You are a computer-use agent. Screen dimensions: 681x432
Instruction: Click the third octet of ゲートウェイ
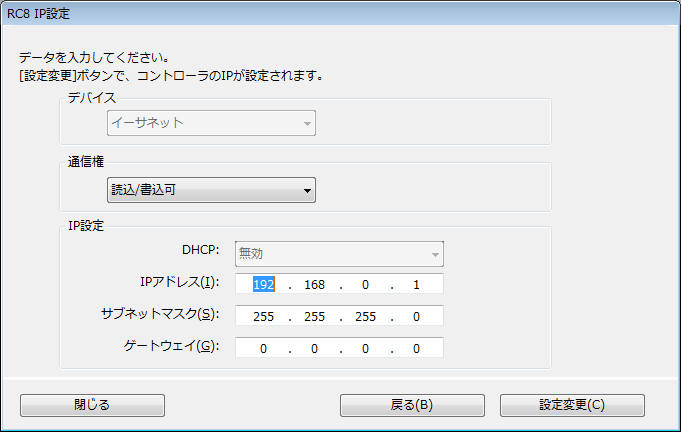click(364, 349)
